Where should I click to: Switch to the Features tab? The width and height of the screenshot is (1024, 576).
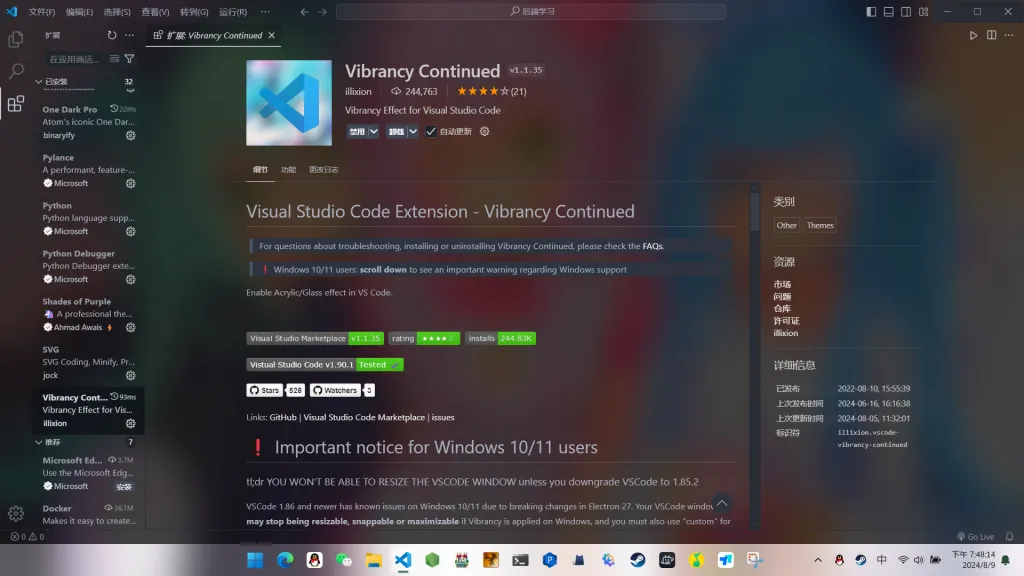point(288,170)
